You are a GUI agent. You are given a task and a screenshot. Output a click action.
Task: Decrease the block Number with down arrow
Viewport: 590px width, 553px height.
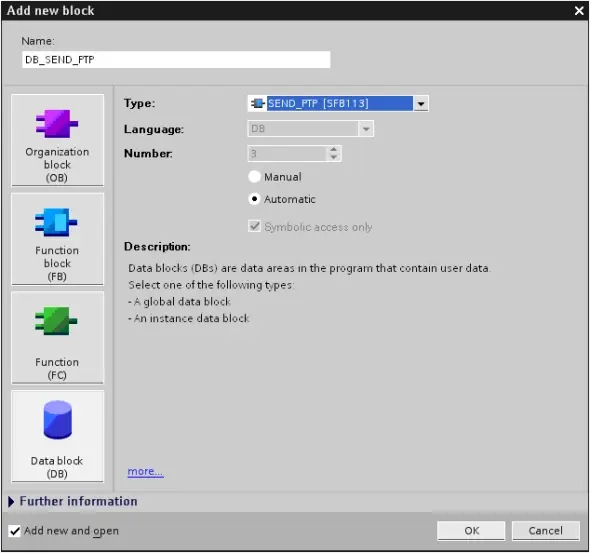point(333,157)
